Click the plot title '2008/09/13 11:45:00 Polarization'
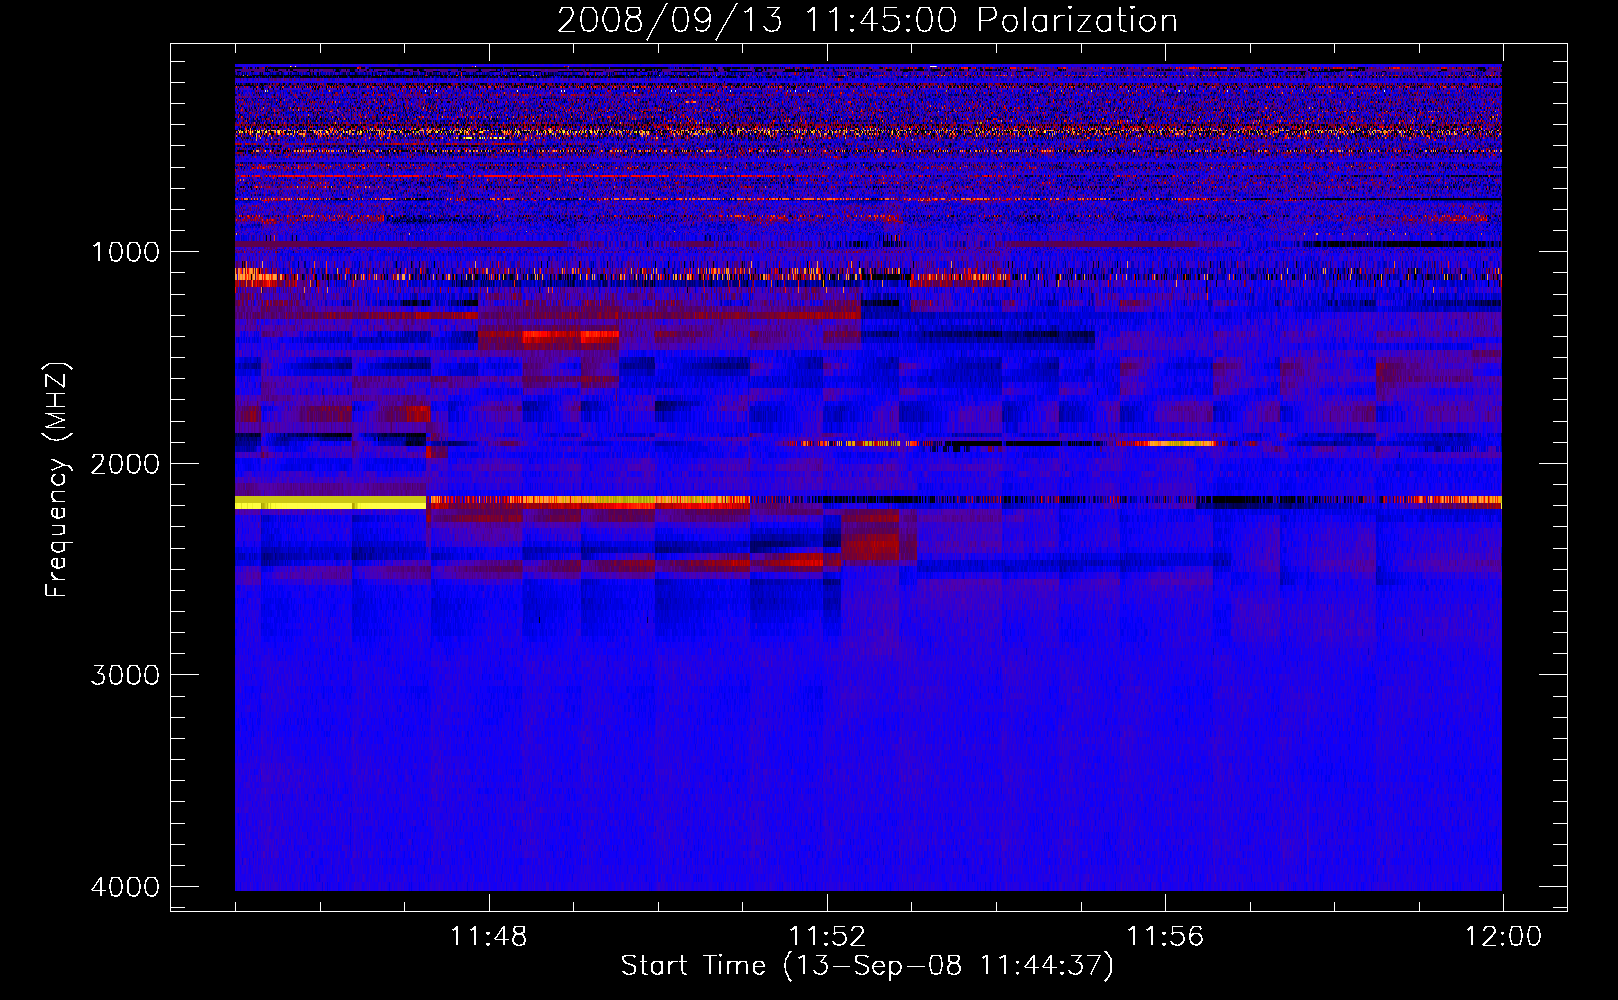 pos(867,20)
